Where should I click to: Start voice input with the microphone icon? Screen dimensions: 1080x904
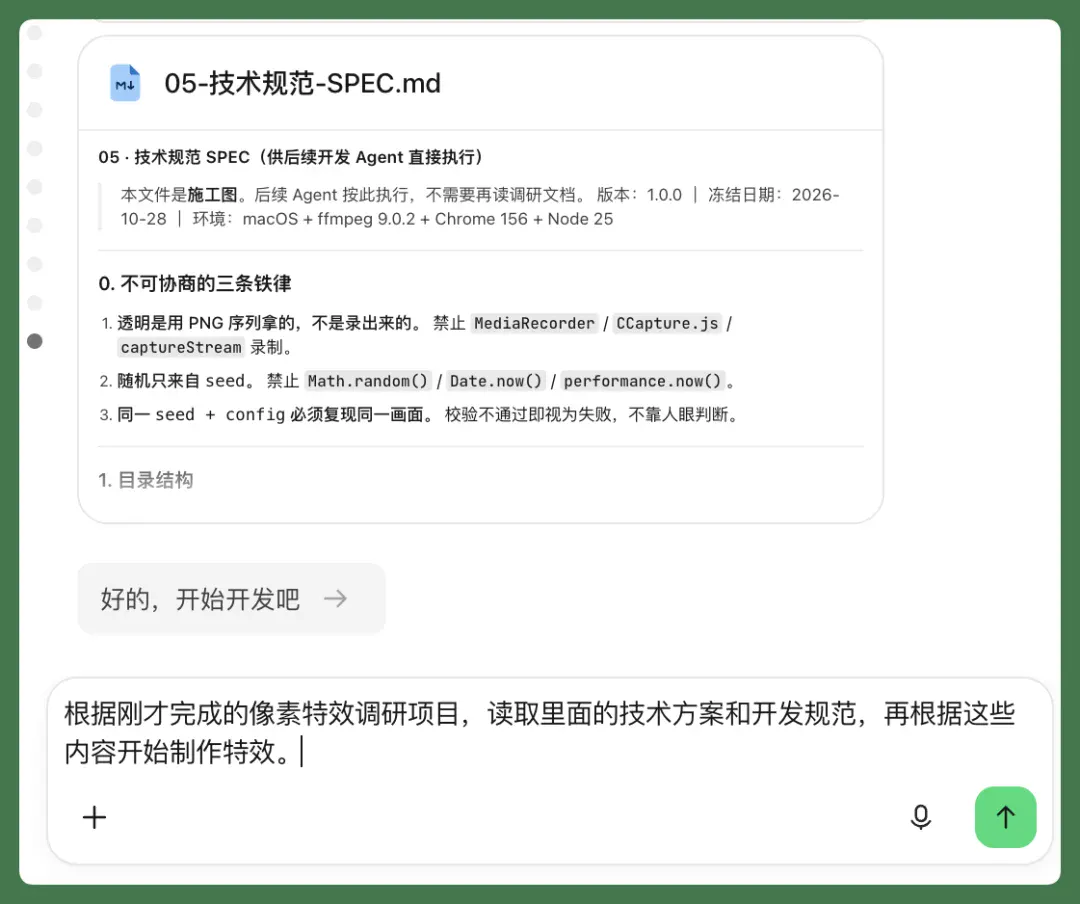[x=921, y=817]
